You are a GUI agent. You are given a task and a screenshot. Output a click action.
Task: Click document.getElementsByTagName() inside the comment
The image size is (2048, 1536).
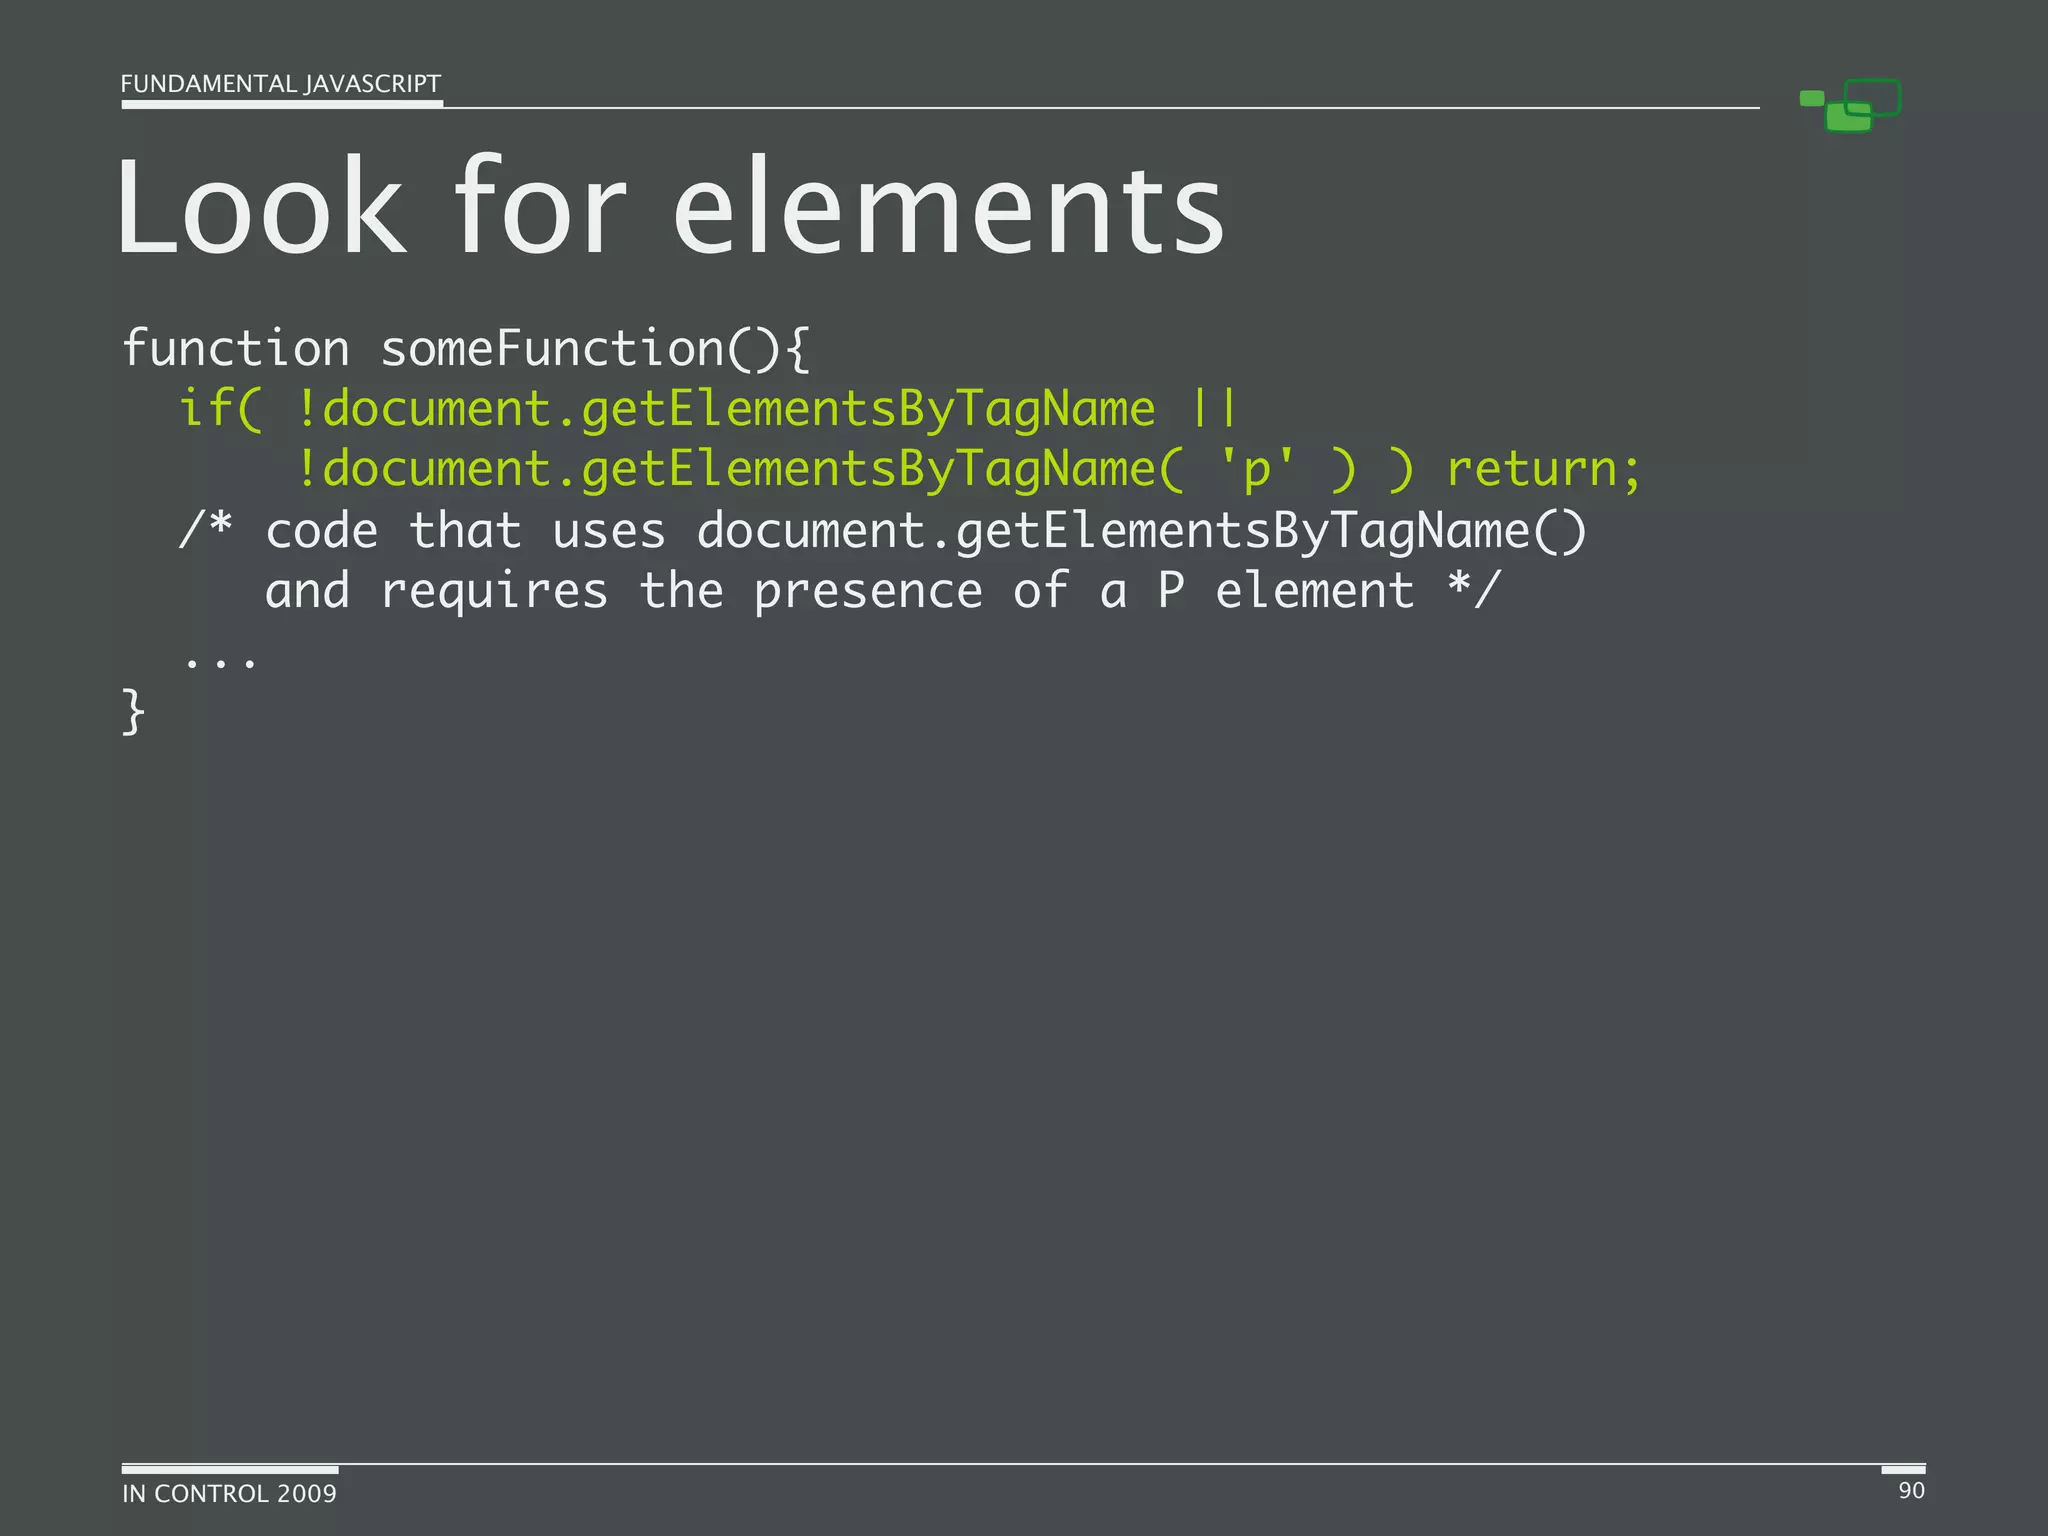(x=1141, y=531)
